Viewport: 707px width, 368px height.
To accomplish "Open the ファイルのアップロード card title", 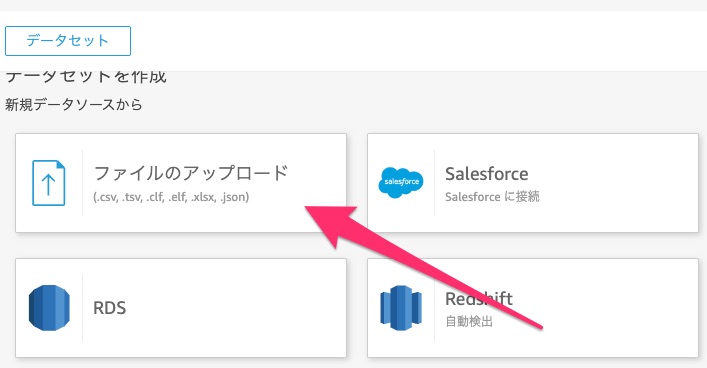I will [191, 173].
